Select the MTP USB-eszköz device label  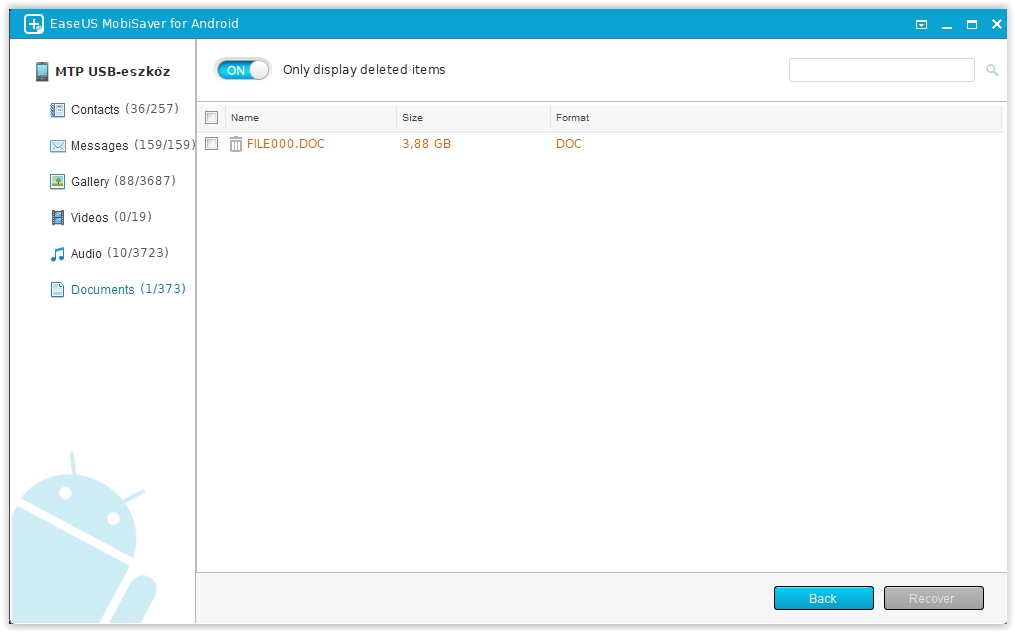[x=113, y=72]
